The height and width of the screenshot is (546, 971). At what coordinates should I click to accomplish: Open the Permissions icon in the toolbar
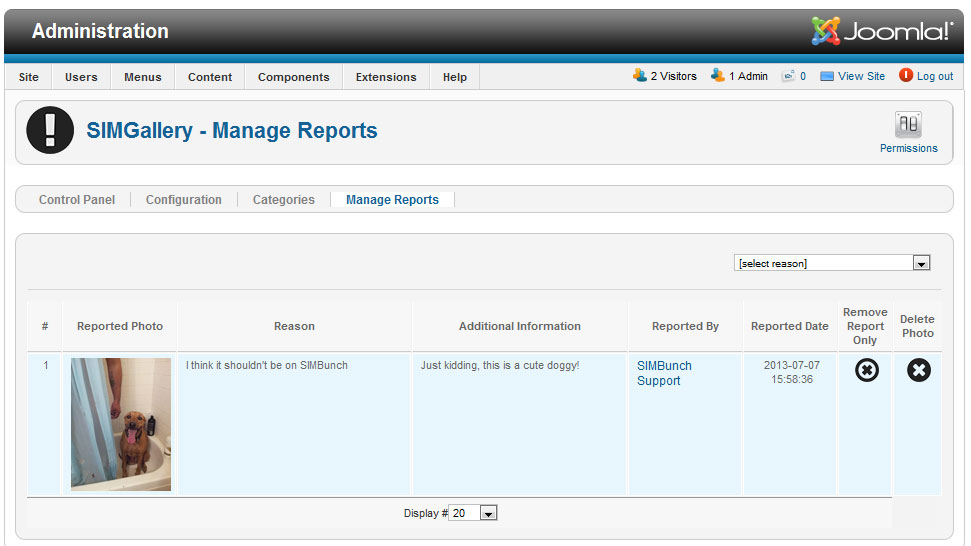908,124
